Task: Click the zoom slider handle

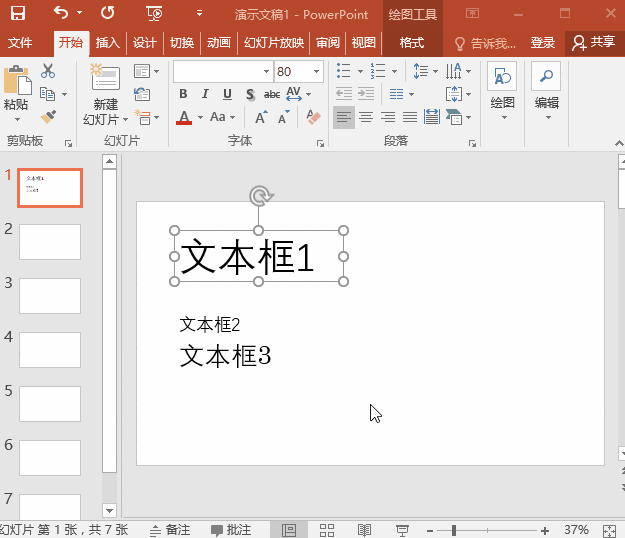Action: point(454,530)
